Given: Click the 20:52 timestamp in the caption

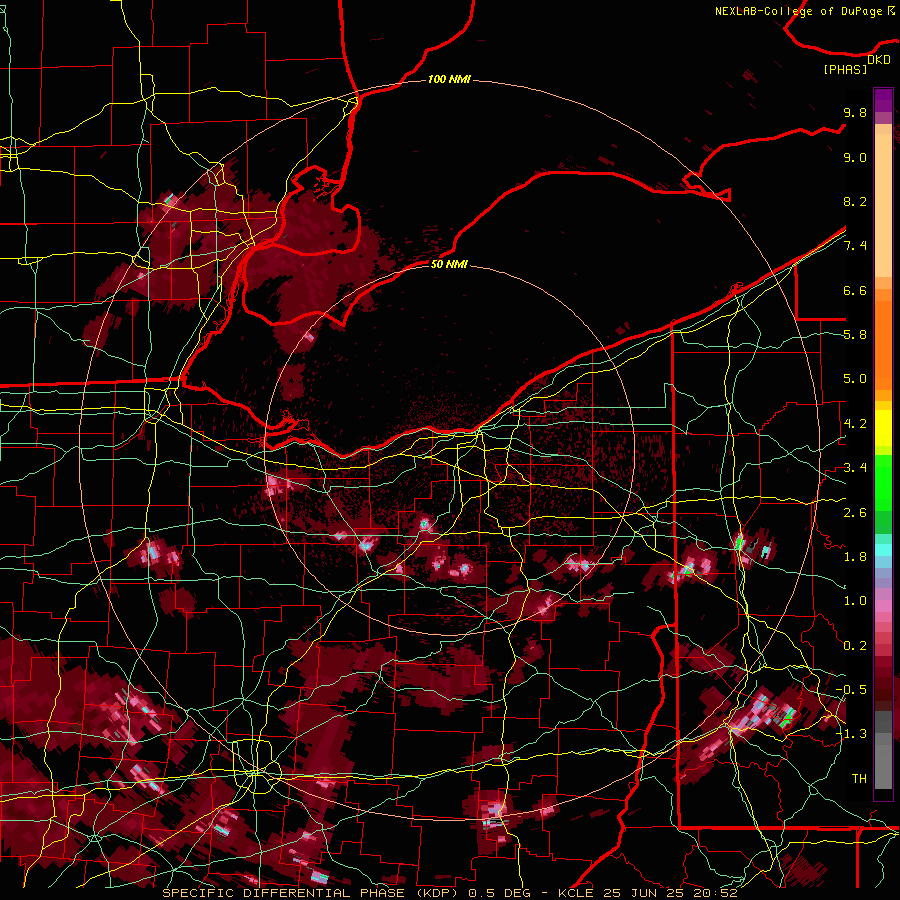Looking at the screenshot, I should (715, 893).
